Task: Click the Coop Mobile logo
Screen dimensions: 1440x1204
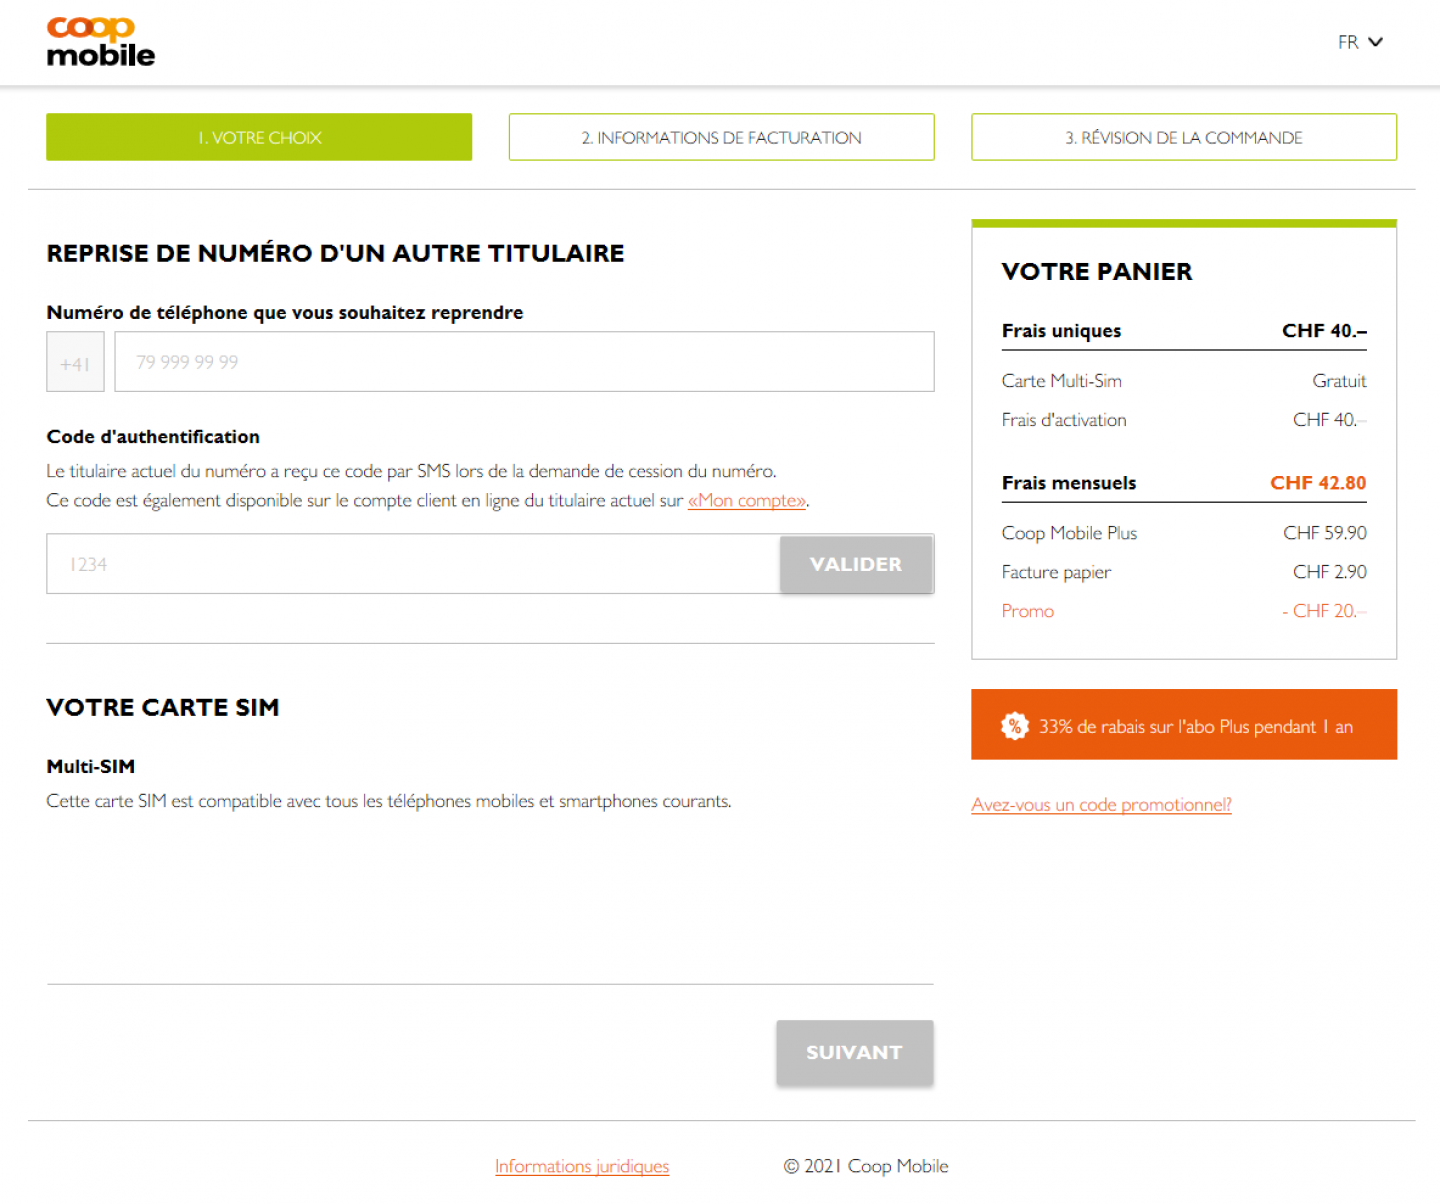Action: click(x=101, y=42)
